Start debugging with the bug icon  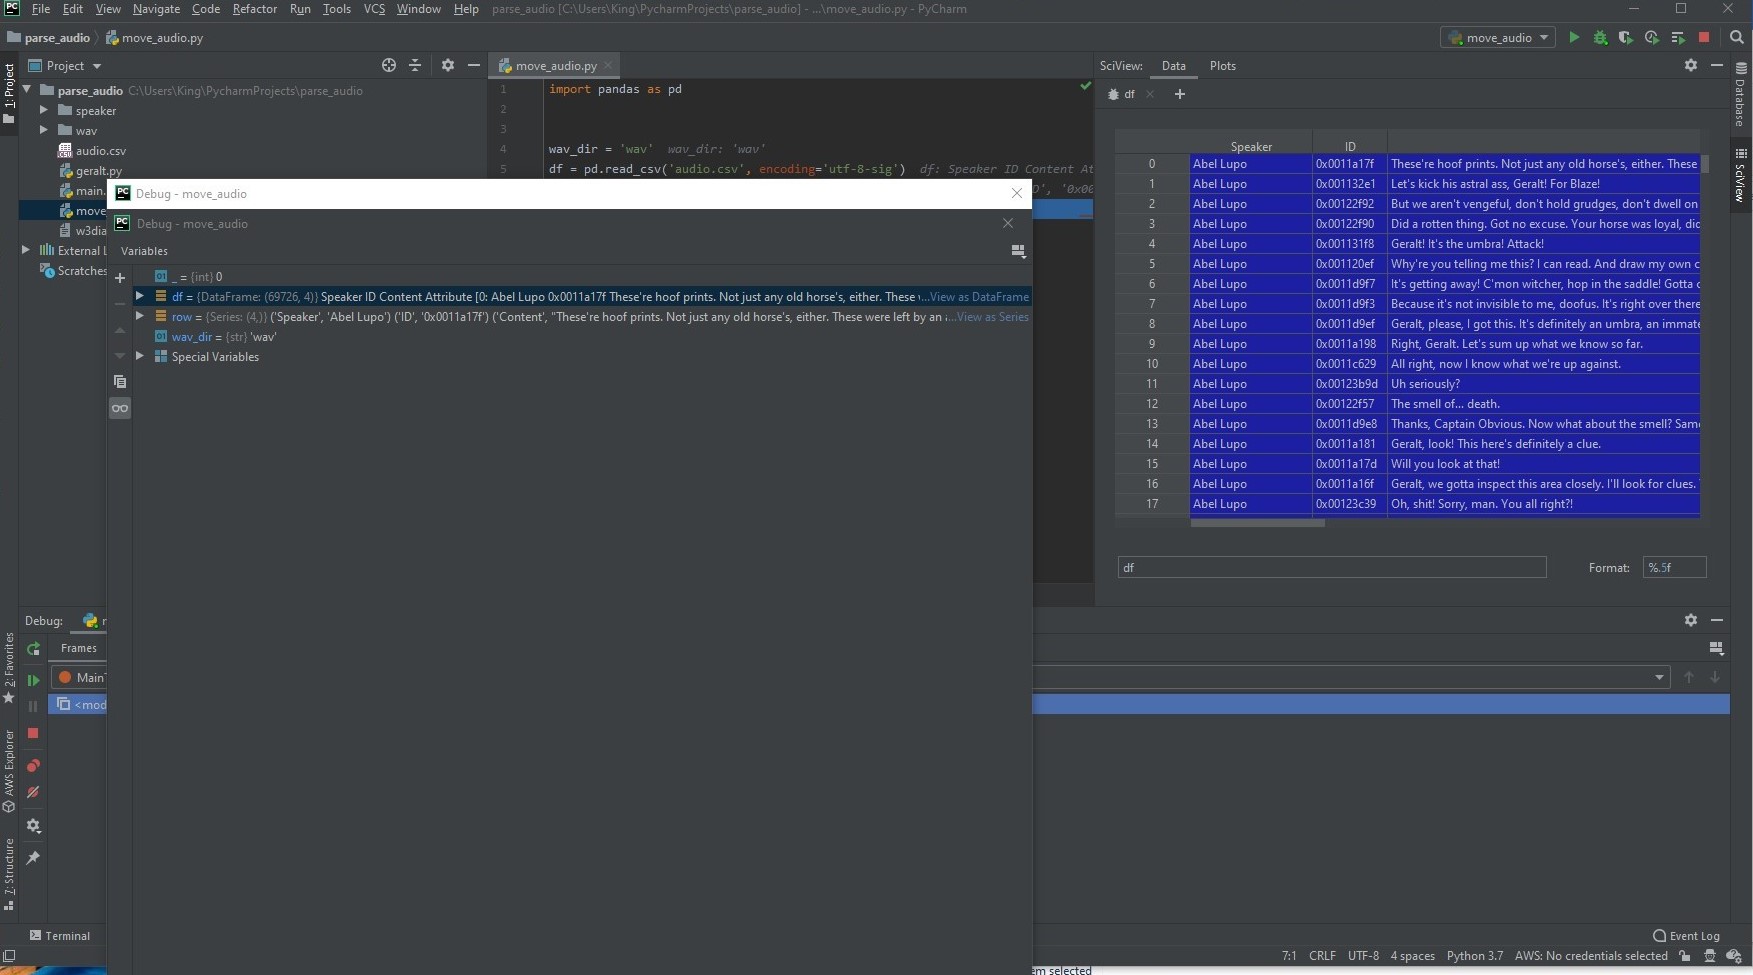click(x=1600, y=37)
